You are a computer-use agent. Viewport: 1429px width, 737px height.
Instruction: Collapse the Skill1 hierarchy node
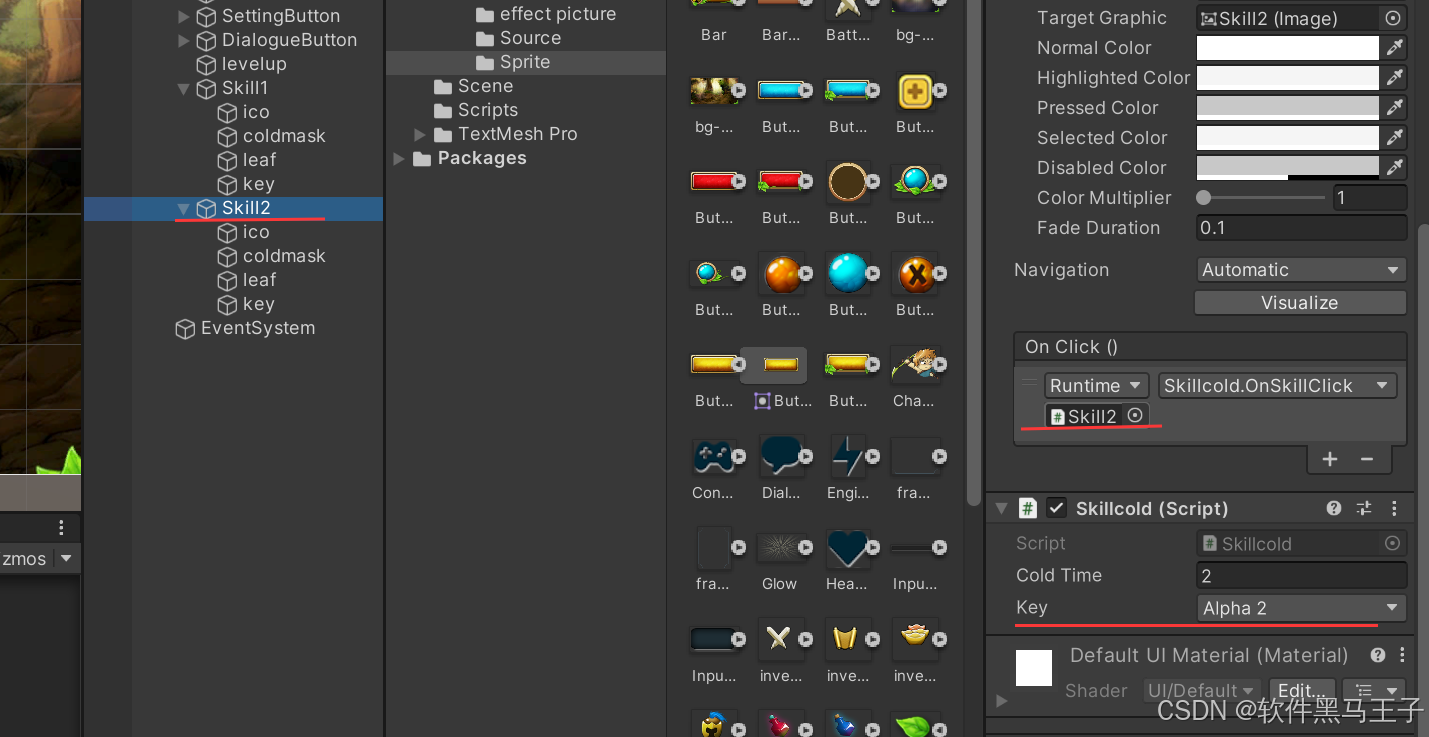183,88
